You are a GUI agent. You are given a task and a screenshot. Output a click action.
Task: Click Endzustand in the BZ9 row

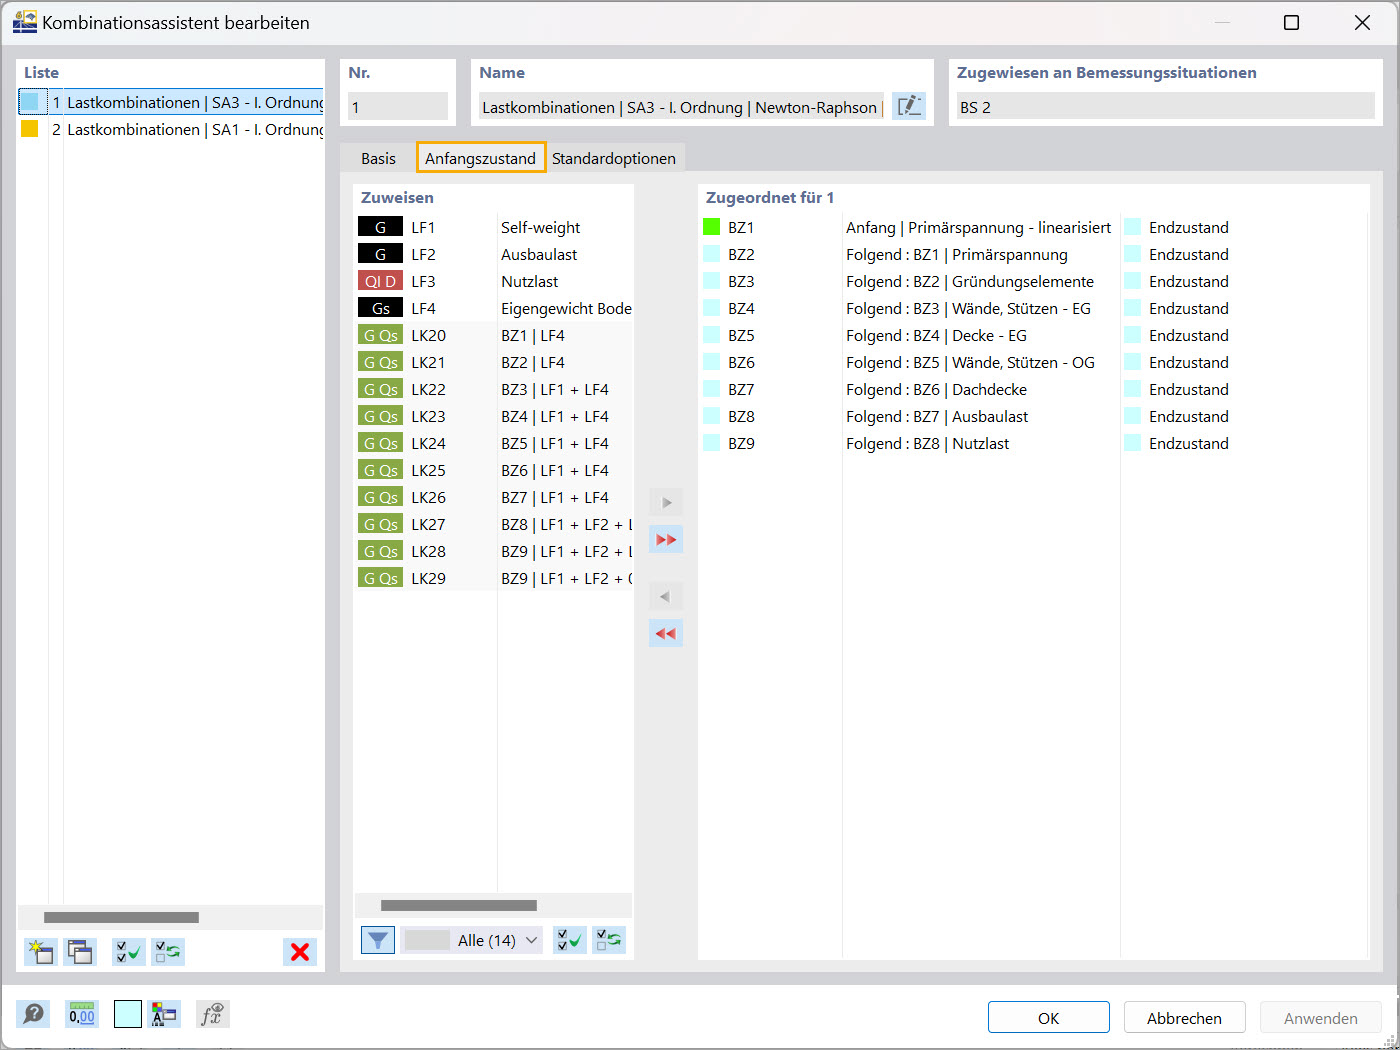pyautogui.click(x=1189, y=443)
